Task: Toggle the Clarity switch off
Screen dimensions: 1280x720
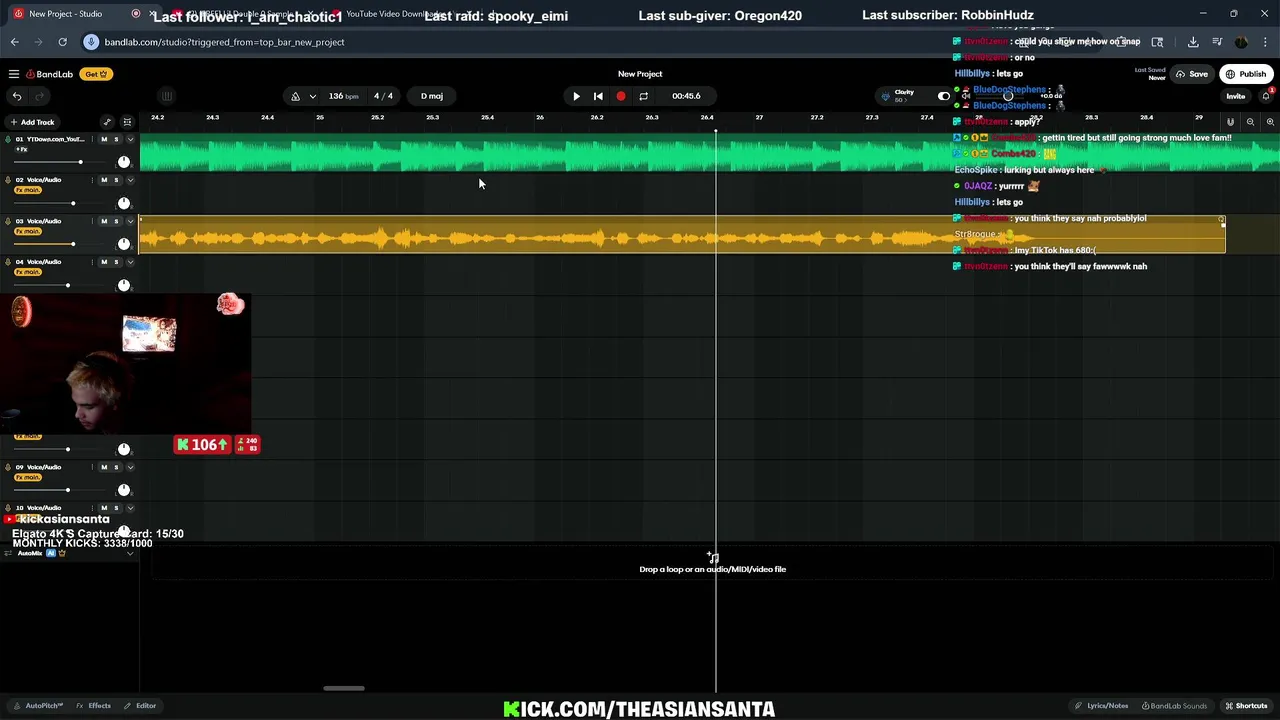Action: point(943,96)
